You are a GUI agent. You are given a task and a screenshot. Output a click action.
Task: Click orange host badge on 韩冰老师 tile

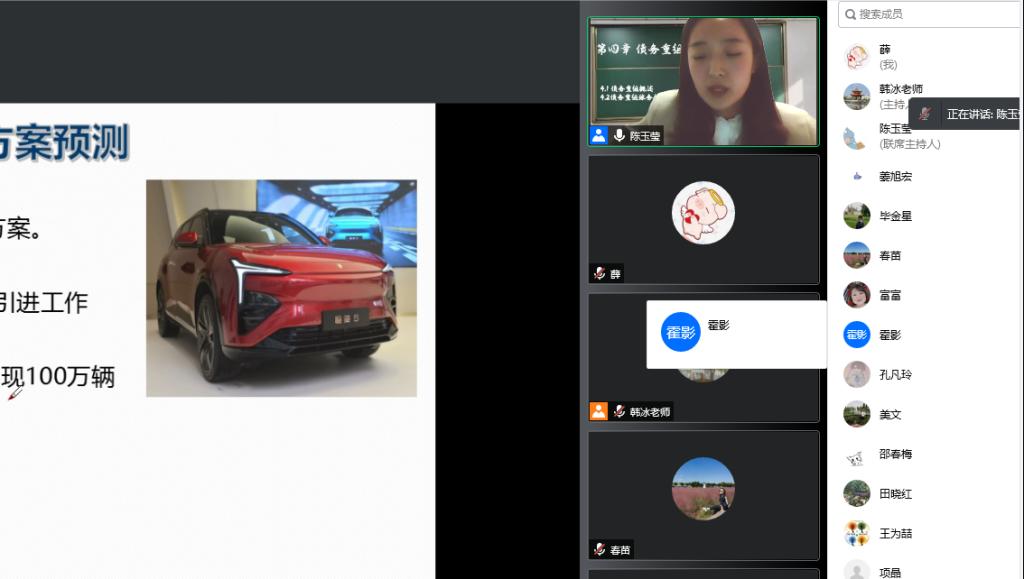point(598,411)
